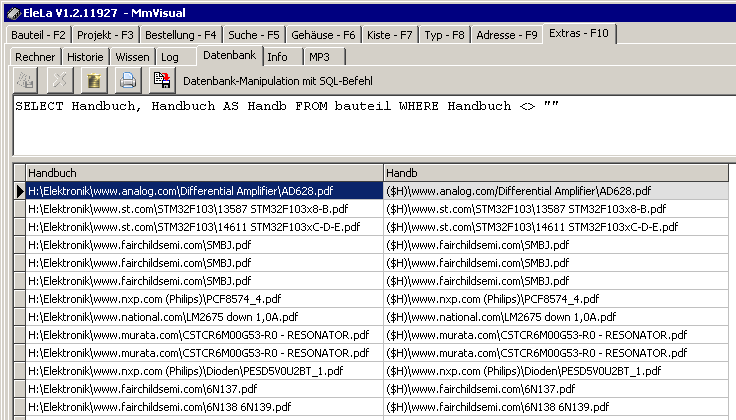Select Handb cell ($H) 13587 STM32F103x8-B.pdf
Image resolution: width=736 pixels, height=420 pixels.
(556, 209)
